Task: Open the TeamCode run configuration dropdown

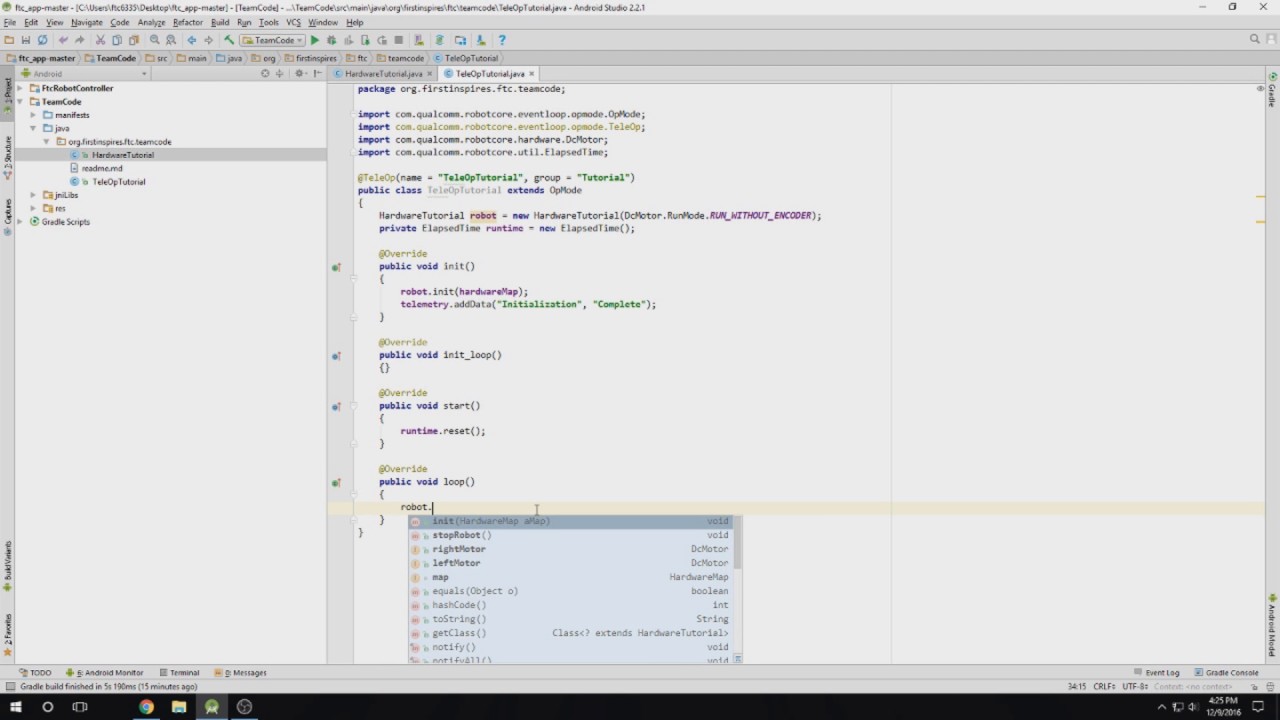Action: (273, 40)
